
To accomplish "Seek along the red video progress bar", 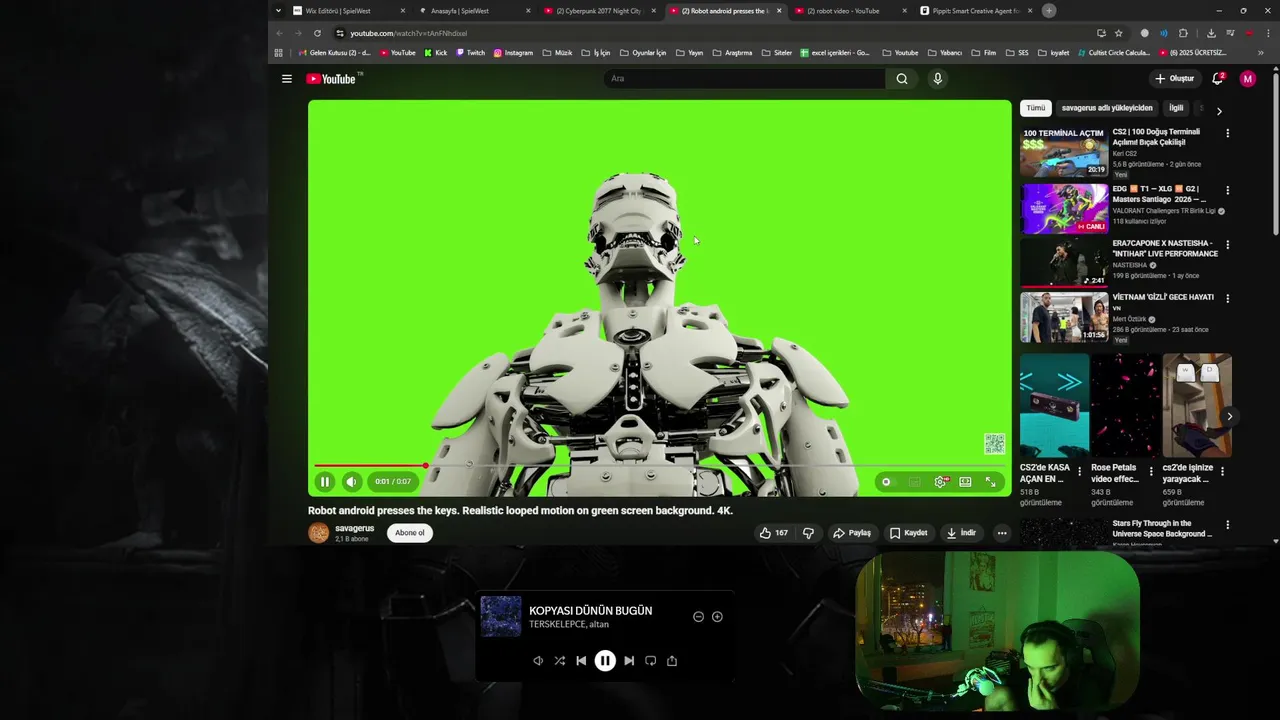I will [x=660, y=466].
